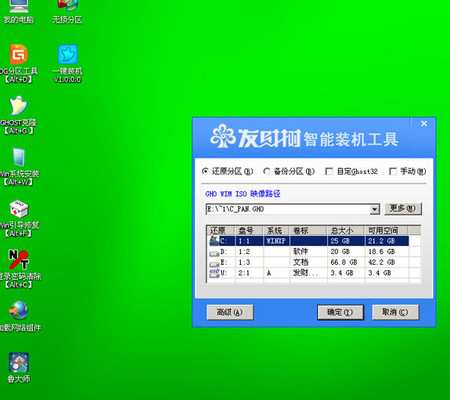Click the D: drive disk icon
450x400 pixels.
(214, 253)
